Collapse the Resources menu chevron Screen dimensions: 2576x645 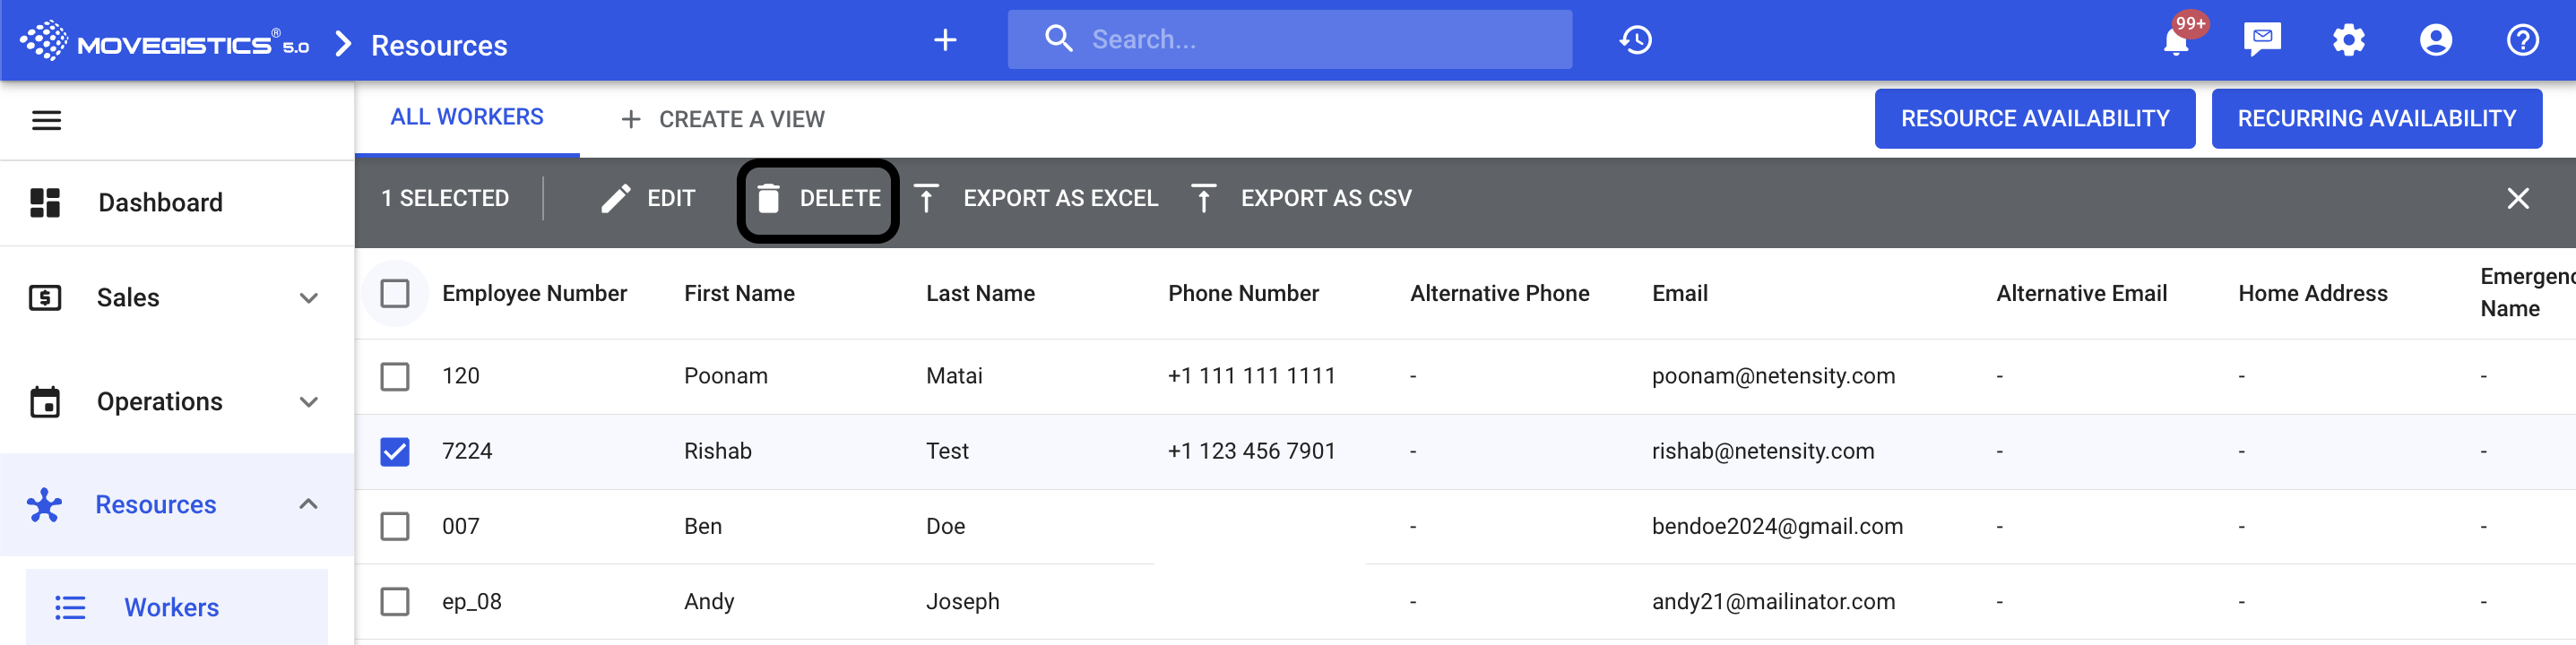pyautogui.click(x=309, y=504)
